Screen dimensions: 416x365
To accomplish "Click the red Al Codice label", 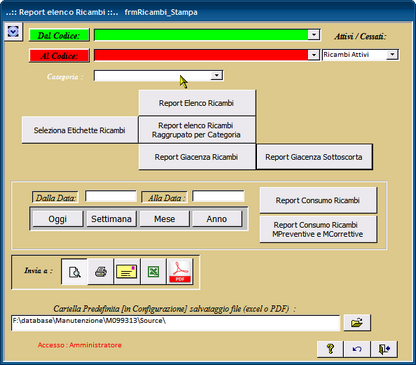I will [x=59, y=56].
